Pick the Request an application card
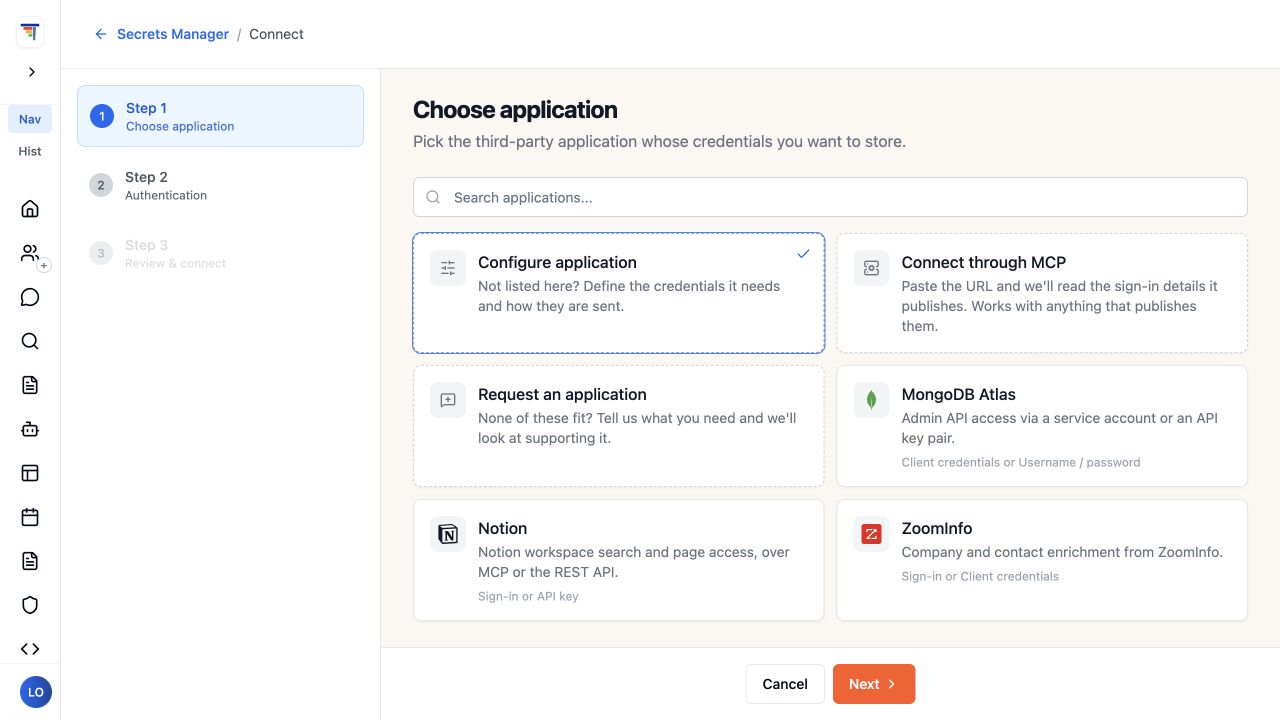Image resolution: width=1280 pixels, height=720 pixels. [619, 426]
